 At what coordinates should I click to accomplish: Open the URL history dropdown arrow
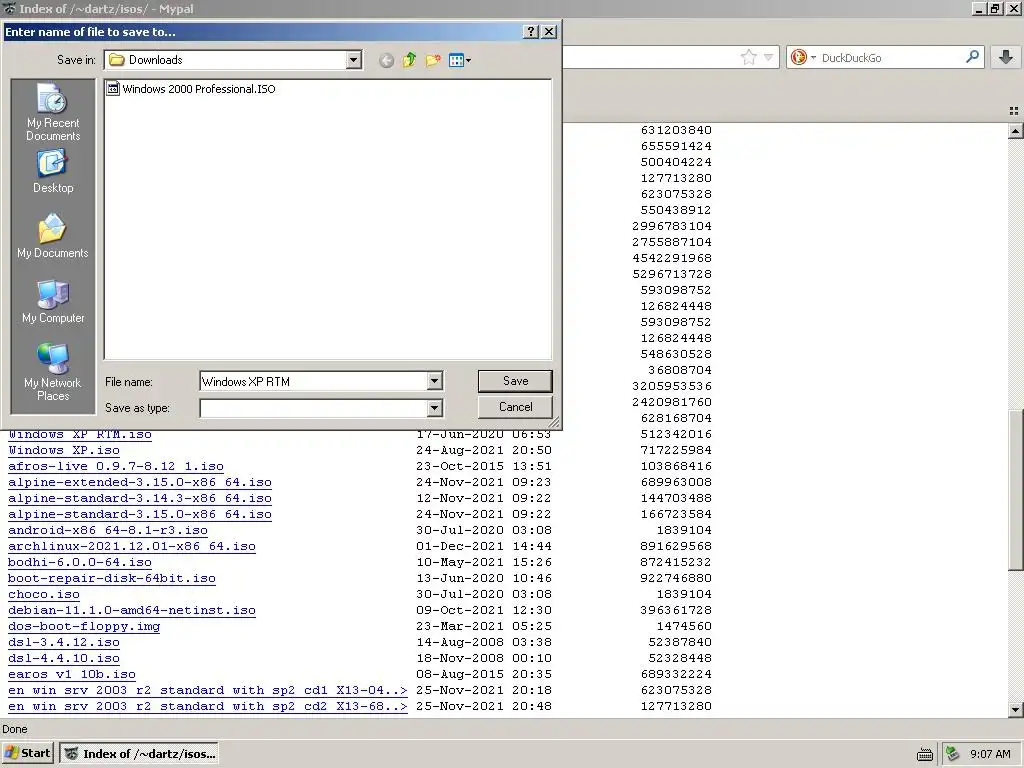point(769,57)
